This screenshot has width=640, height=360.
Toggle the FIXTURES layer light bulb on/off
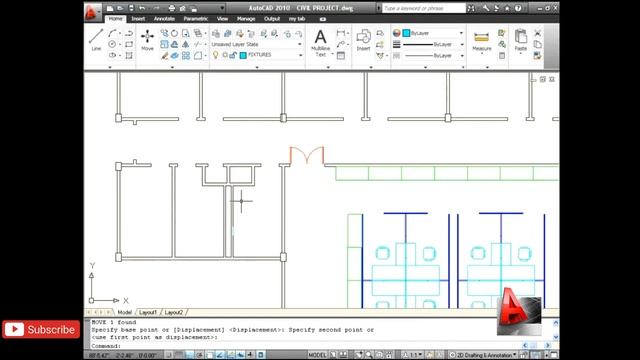(216, 55)
